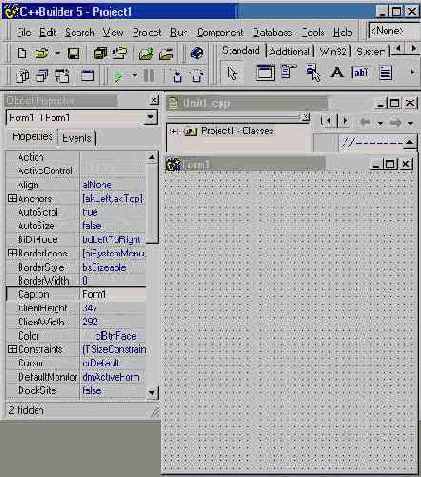Click the Color property value clBtnFace

click(x=113, y=336)
